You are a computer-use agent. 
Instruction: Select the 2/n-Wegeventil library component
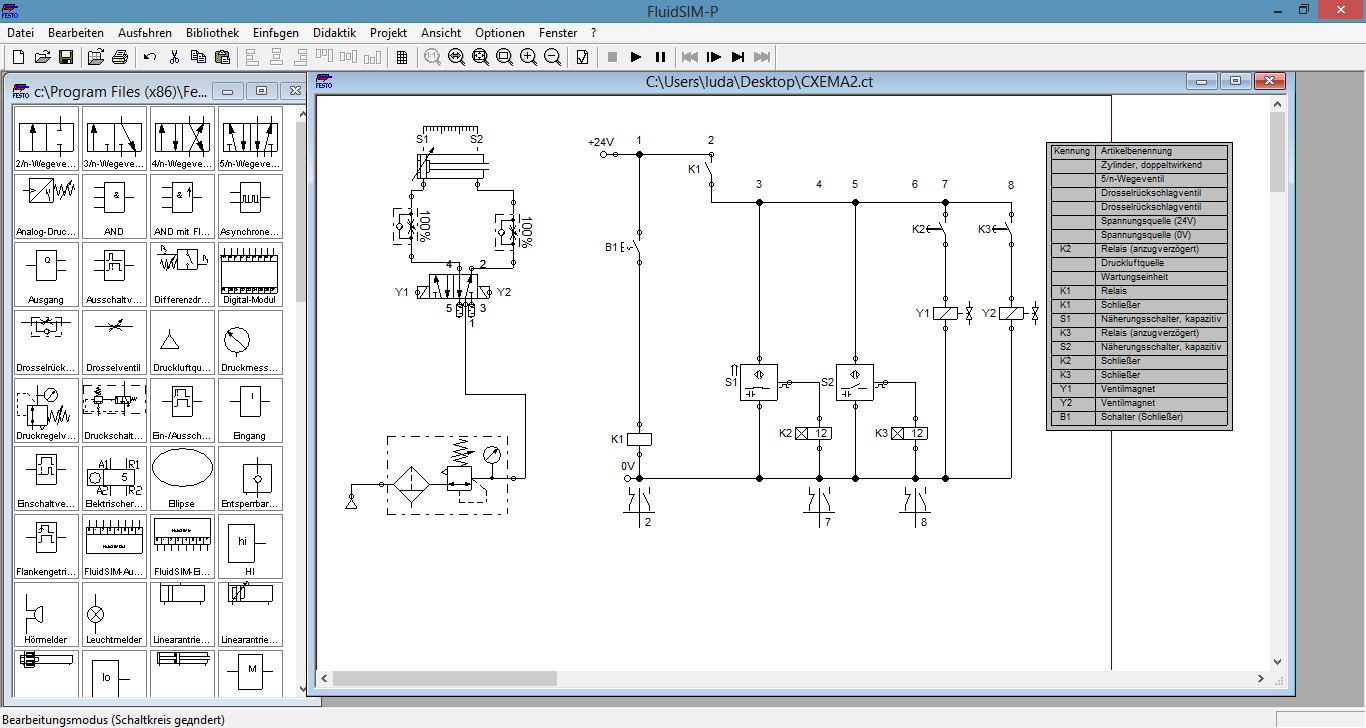tap(46, 138)
